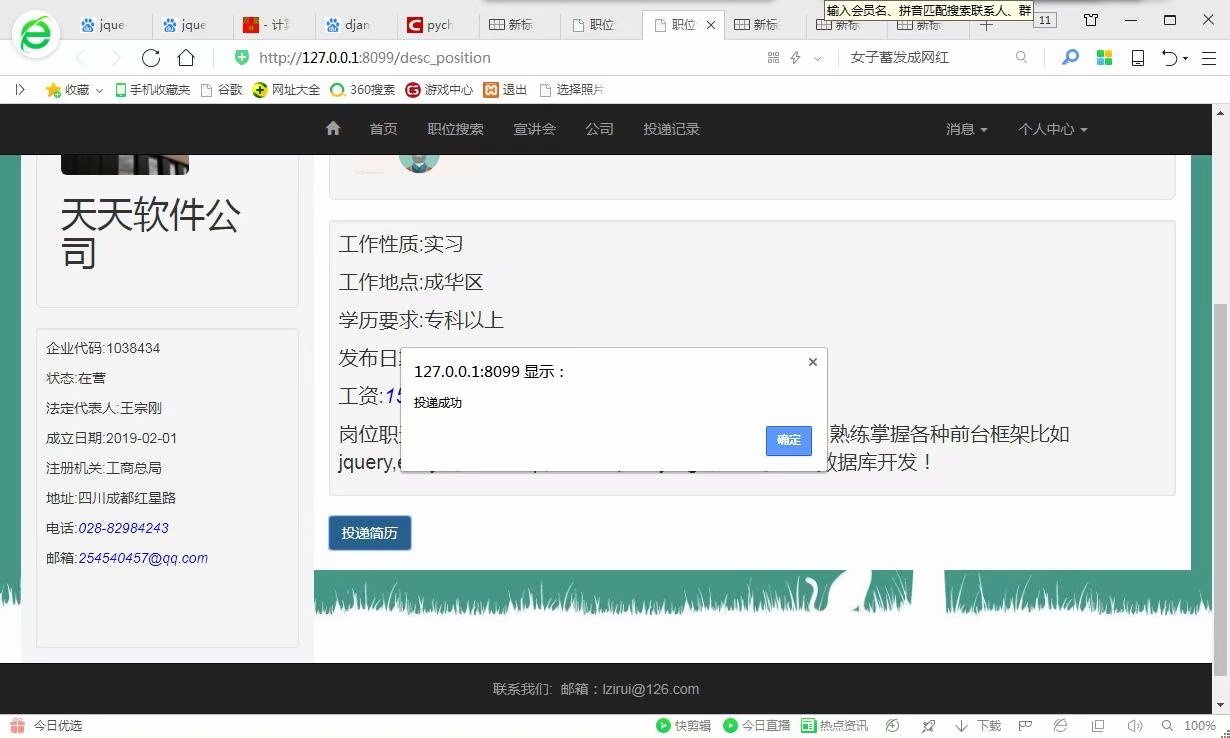
Task: Open the 360搜索 bookmark
Action: coord(362,90)
